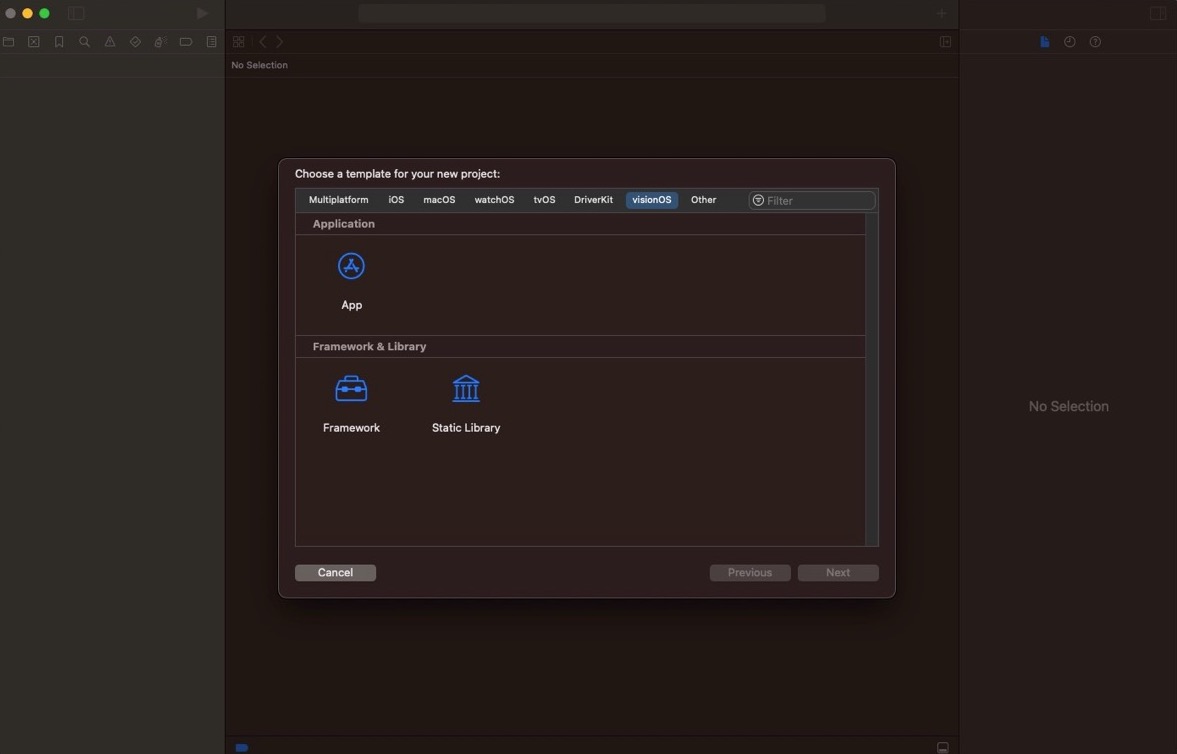Show the File inspector icon
1177x754 pixels.
1045,42
